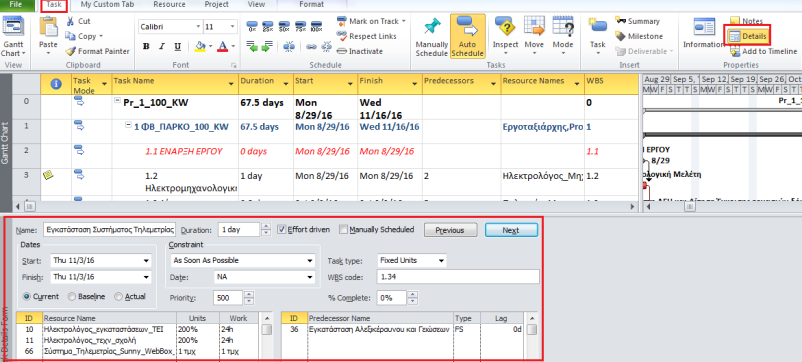This screenshot has width=802, height=362.
Task: Click the Split Task icon
Action: click(289, 47)
